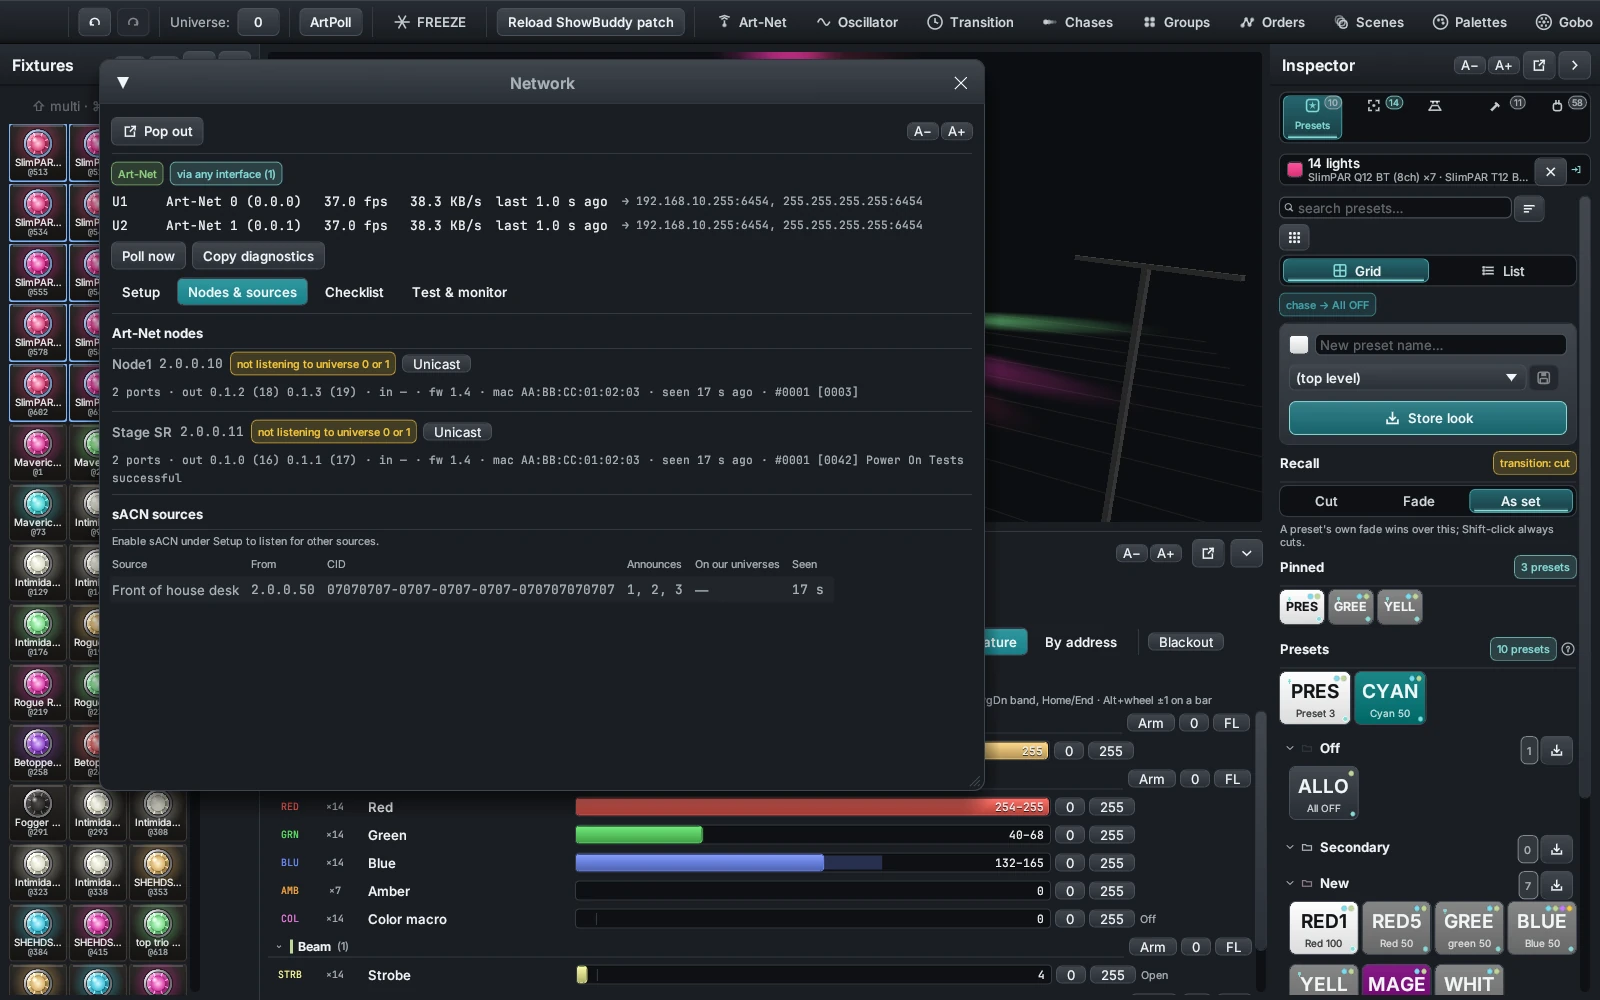This screenshot has width=1600, height=1000.
Task: Open the Inspector spotlight beam tab
Action: [1435, 105]
